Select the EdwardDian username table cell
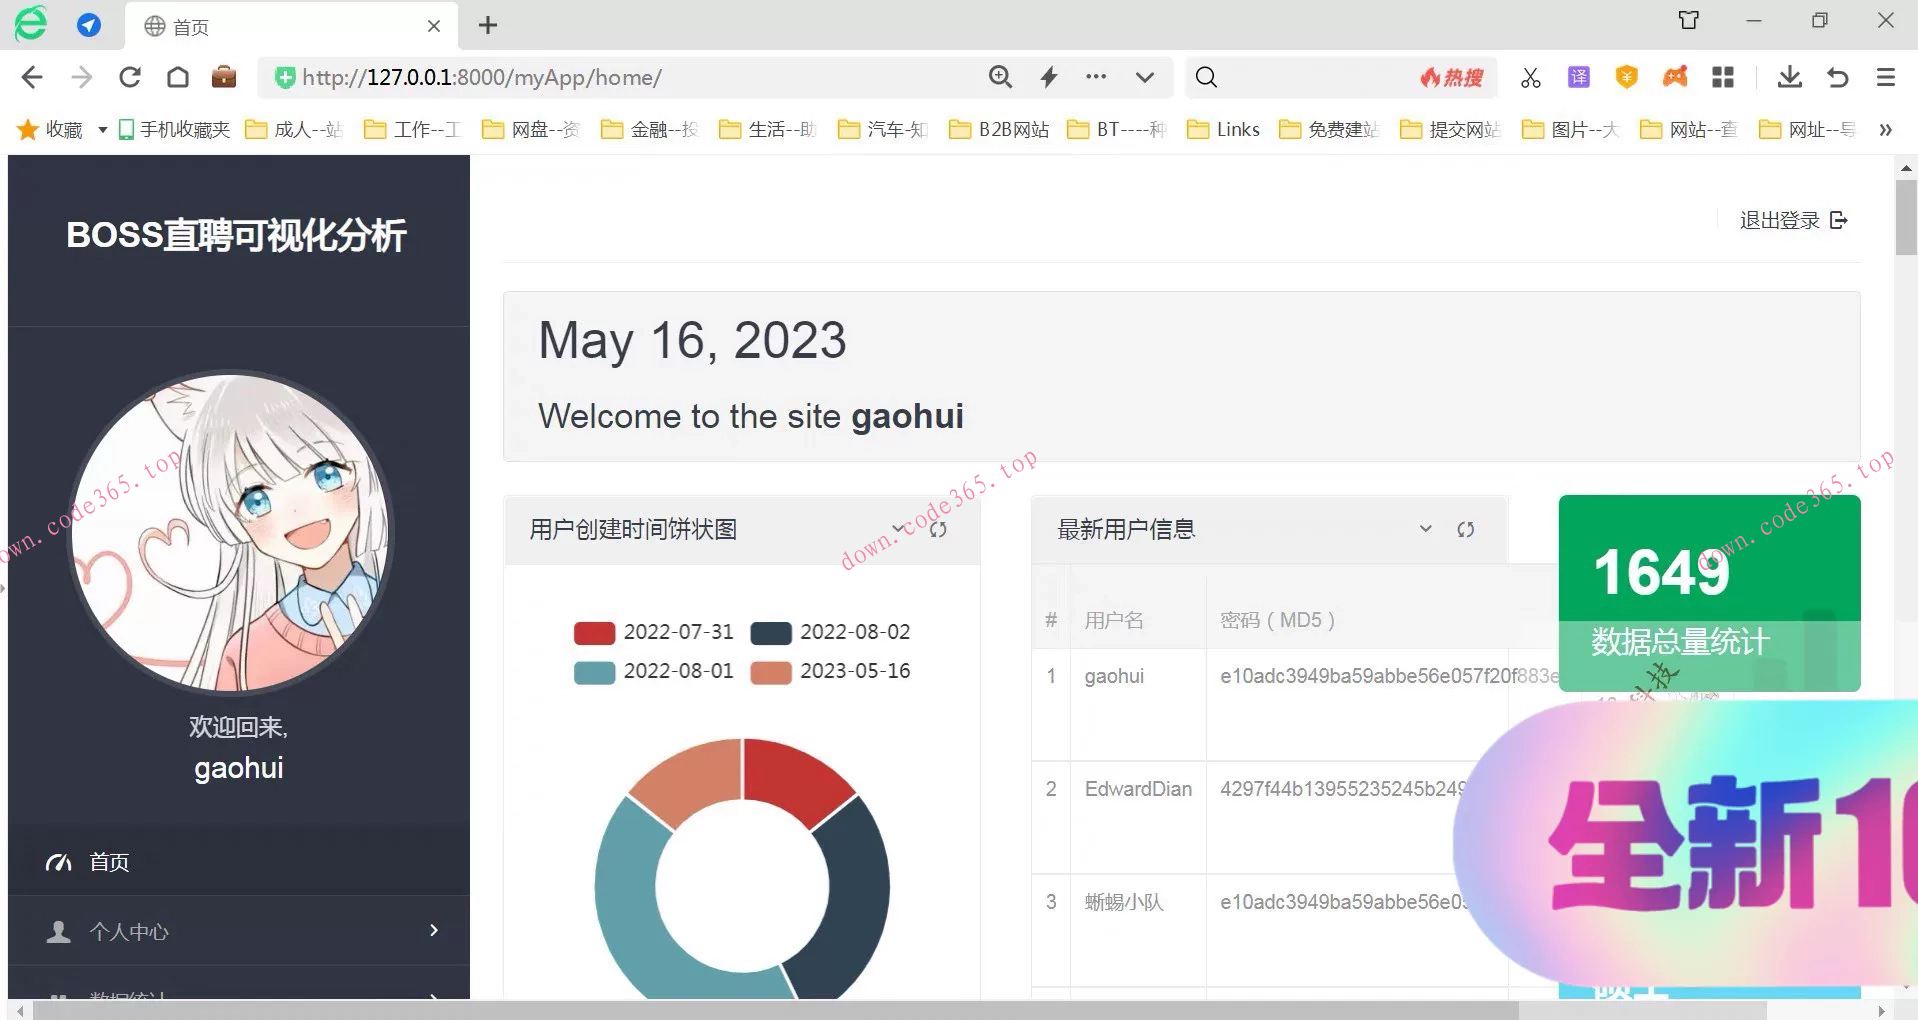The width and height of the screenshot is (1918, 1020). click(1138, 817)
